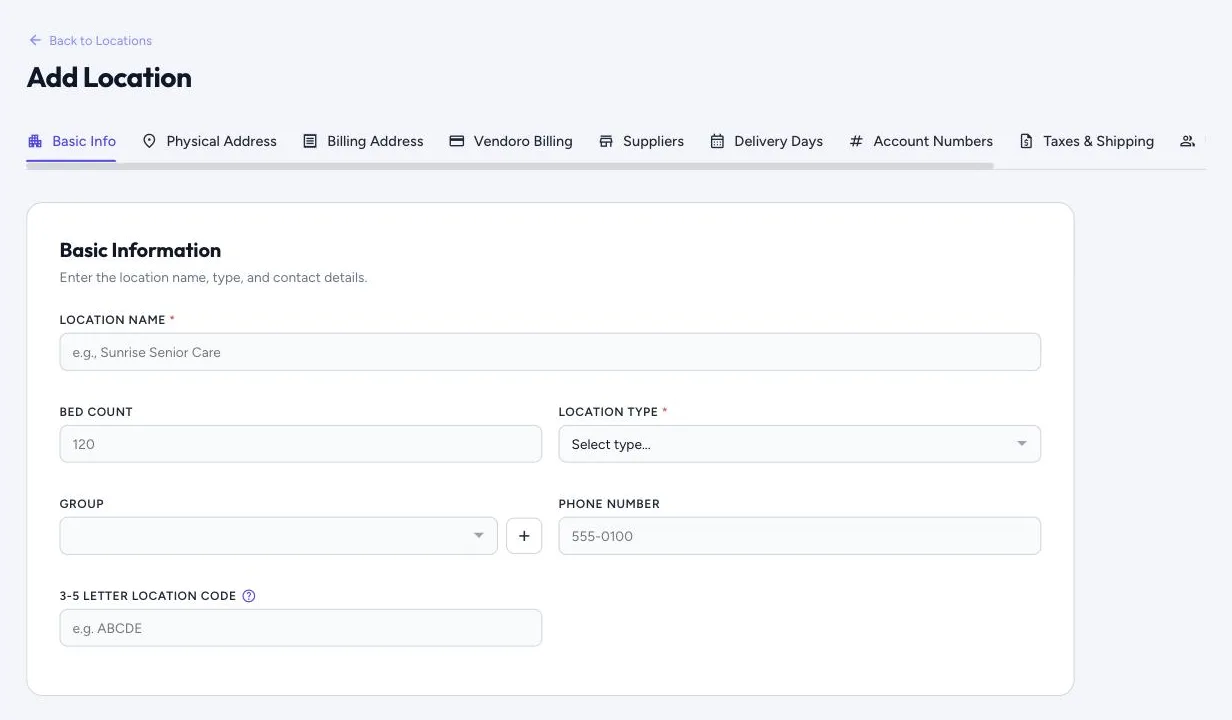Click the Physical Address pin icon
Viewport: 1232px width, 720px height.
pyautogui.click(x=149, y=141)
